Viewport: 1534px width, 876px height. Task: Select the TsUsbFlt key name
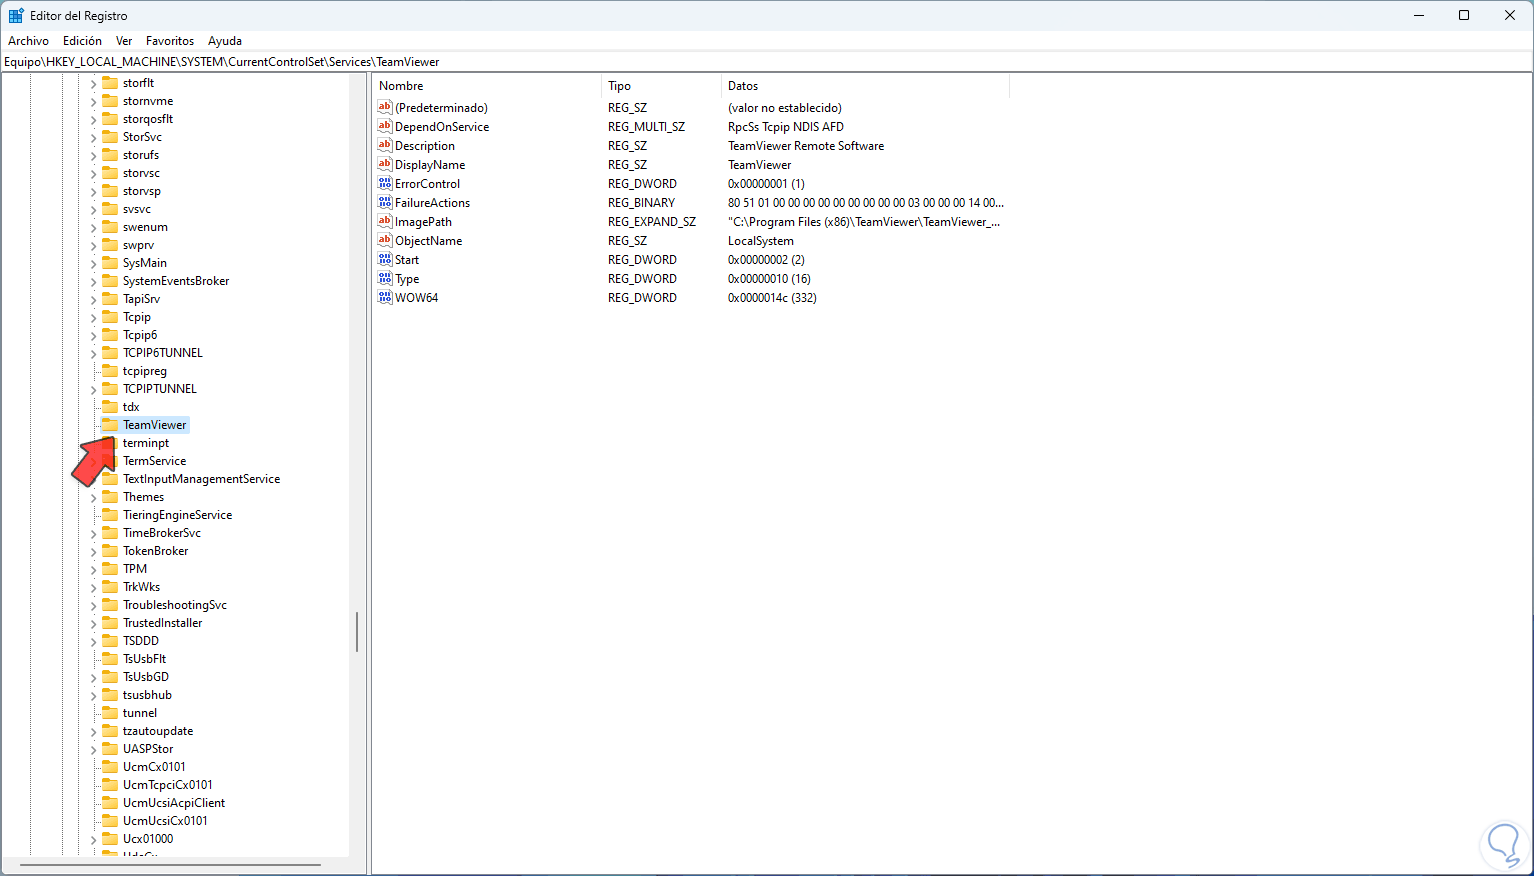point(144,659)
